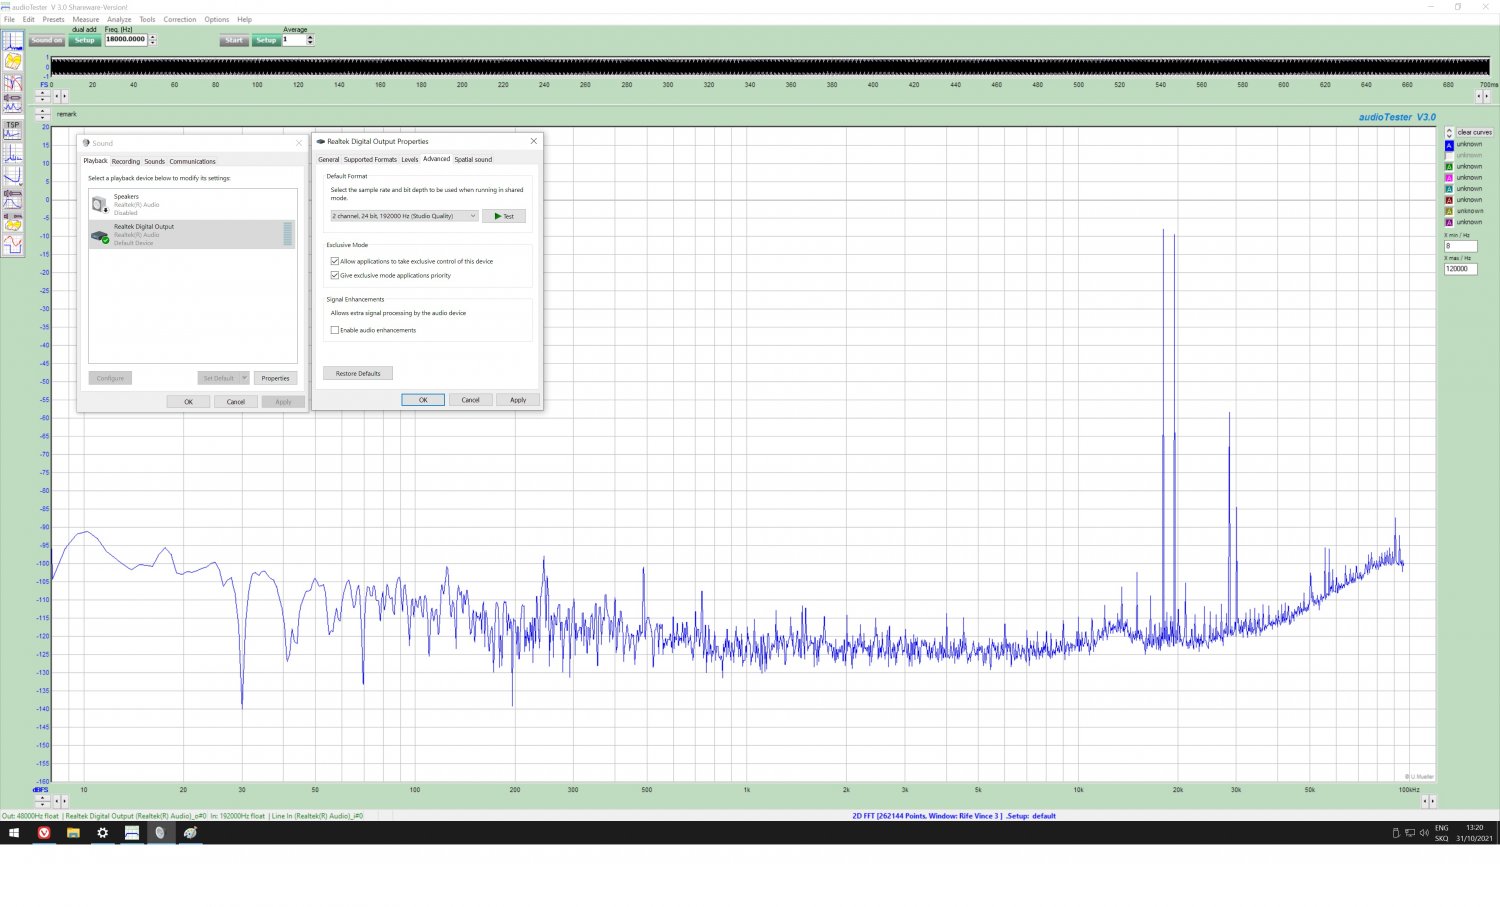Open the Correction menu
The image size is (1500, 907).
point(180,19)
